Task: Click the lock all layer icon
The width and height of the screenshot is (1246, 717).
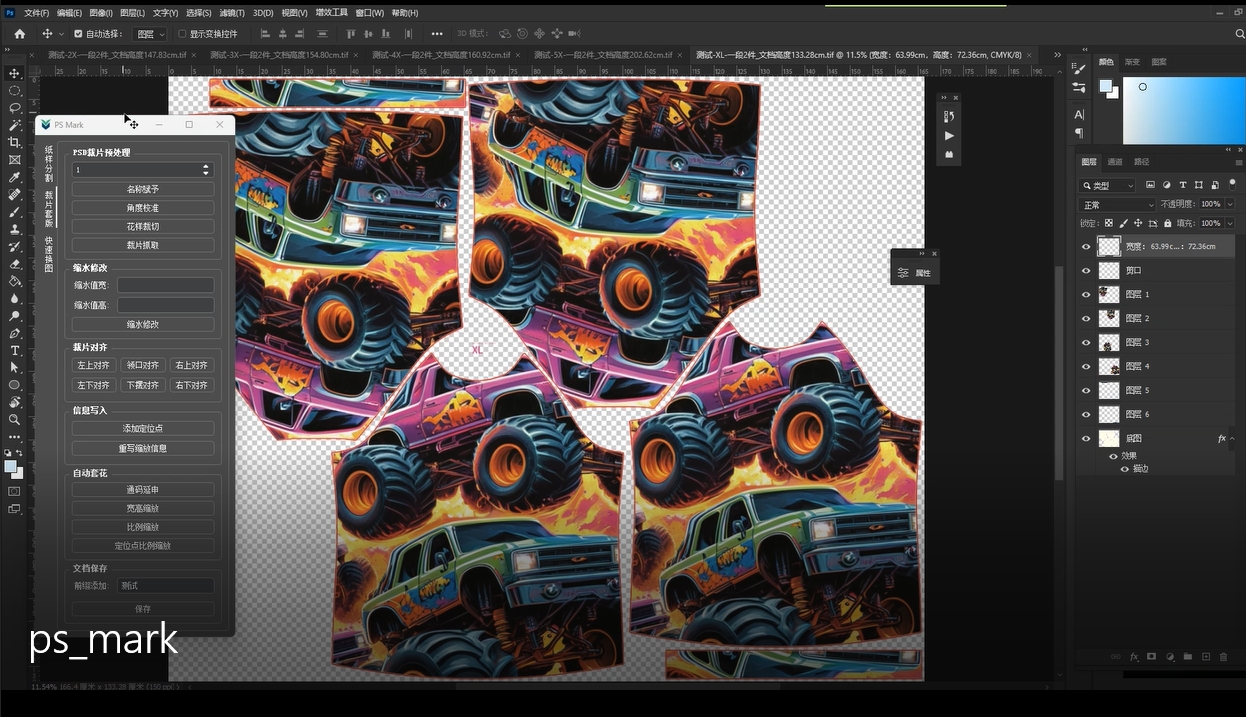Action: tap(1166, 223)
